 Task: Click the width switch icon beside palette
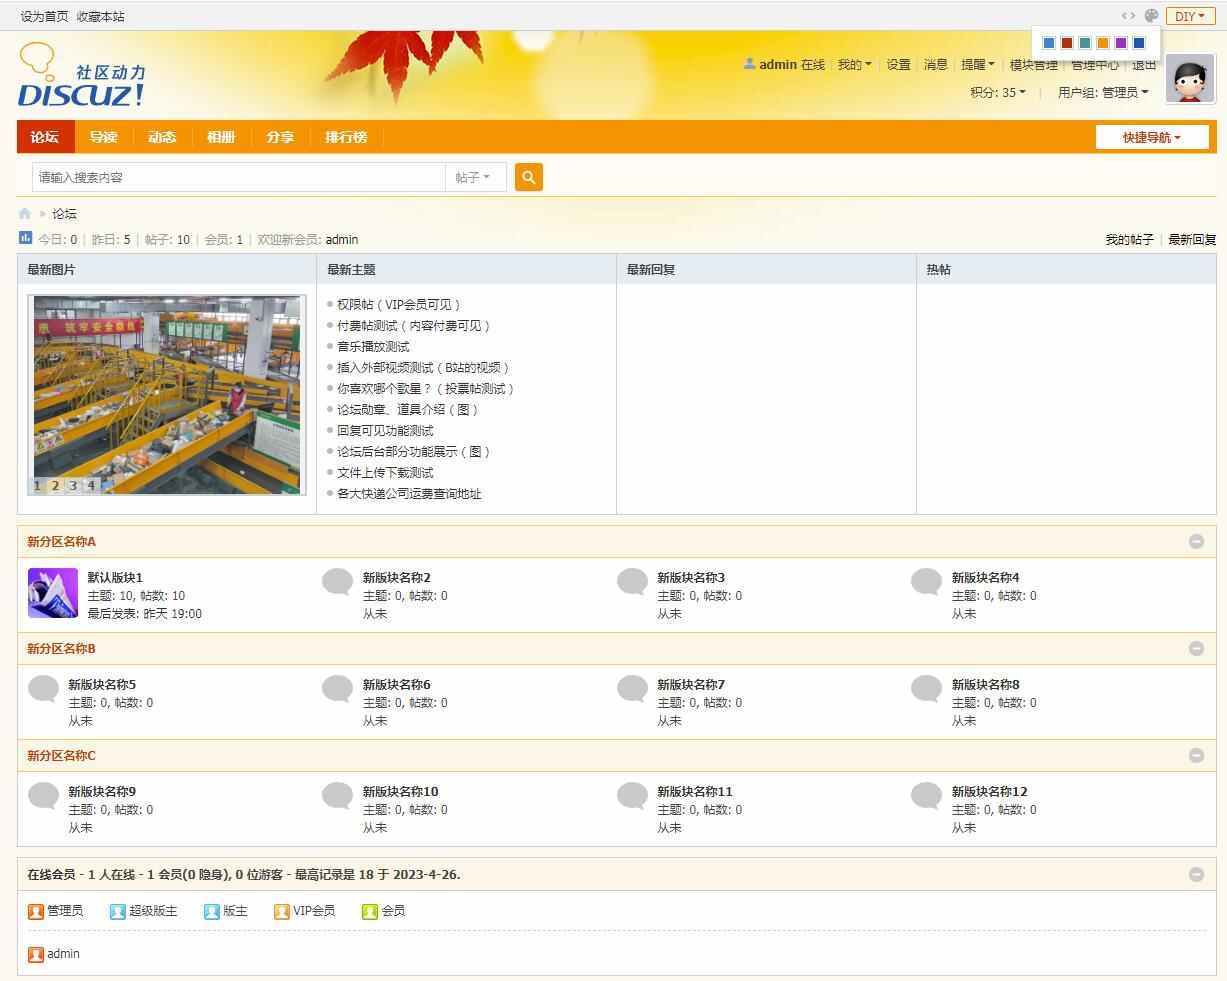[1128, 16]
